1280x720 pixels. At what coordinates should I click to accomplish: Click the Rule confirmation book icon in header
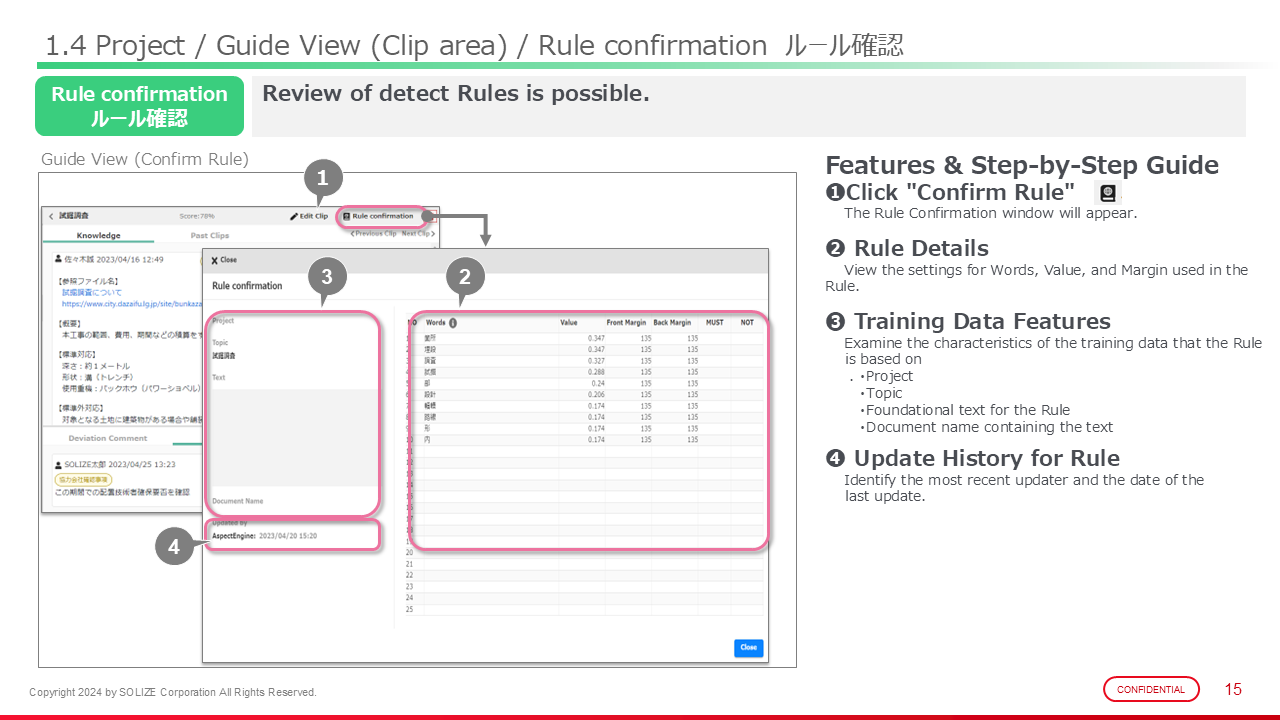pos(346,216)
